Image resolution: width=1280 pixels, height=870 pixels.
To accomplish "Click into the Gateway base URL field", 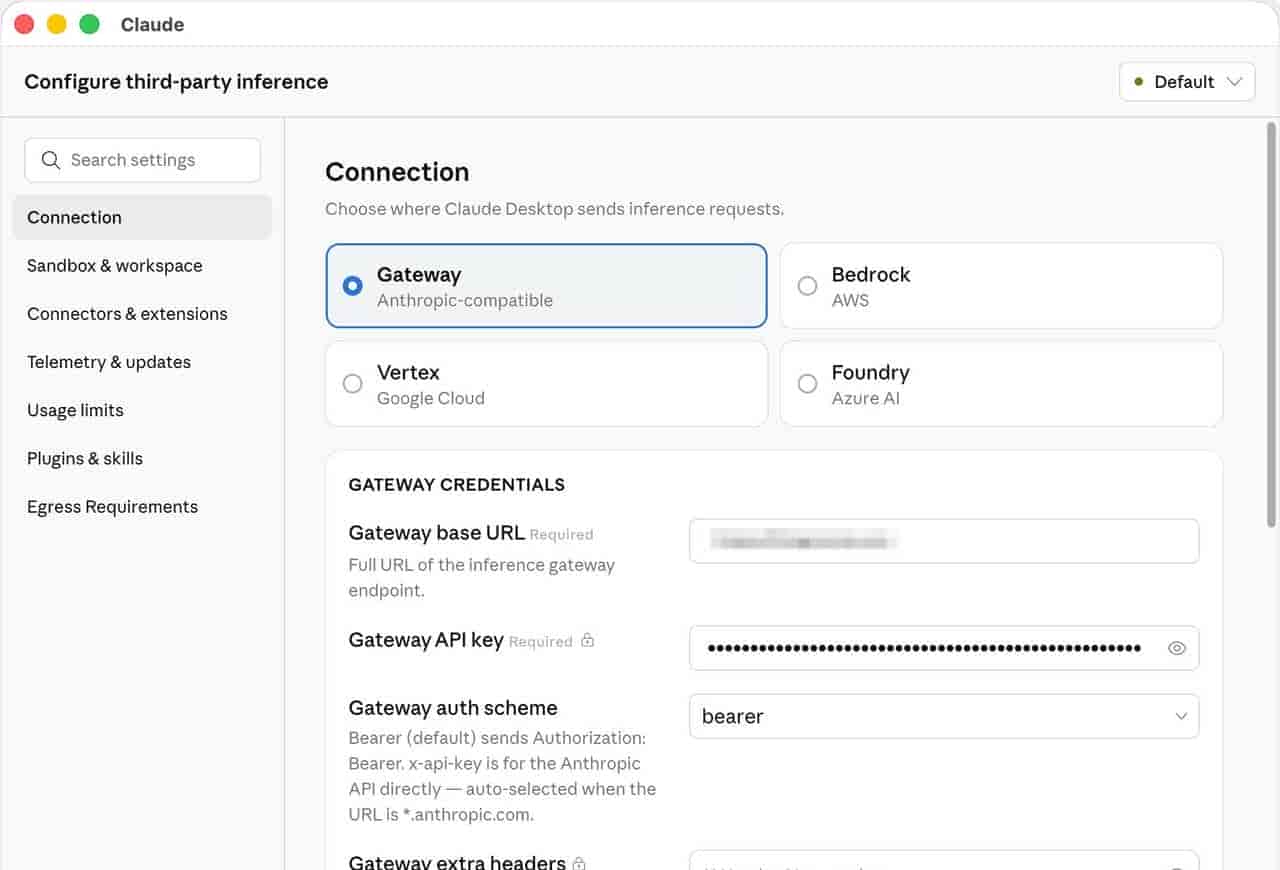I will pos(944,541).
